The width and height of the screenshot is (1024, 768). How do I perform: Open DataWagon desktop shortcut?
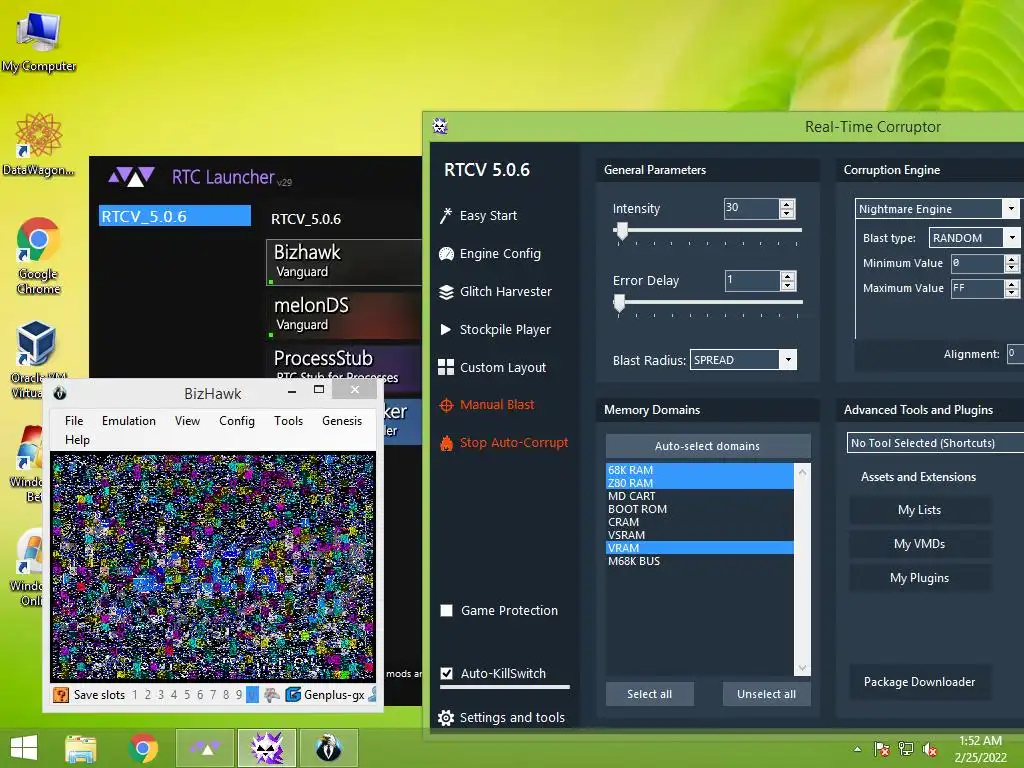pyautogui.click(x=39, y=144)
